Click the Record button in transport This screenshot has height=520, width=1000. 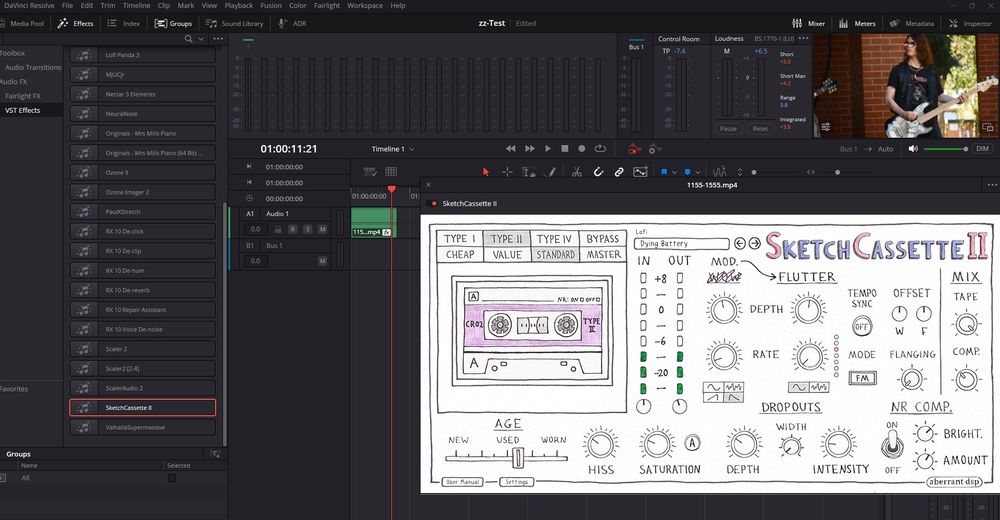coord(583,149)
